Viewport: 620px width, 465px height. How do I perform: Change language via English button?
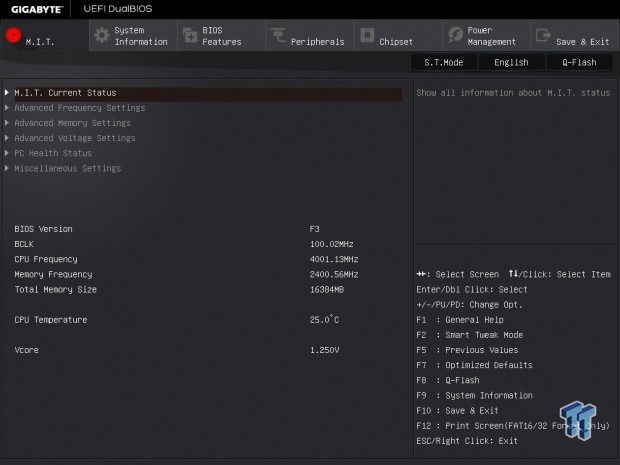(511, 62)
